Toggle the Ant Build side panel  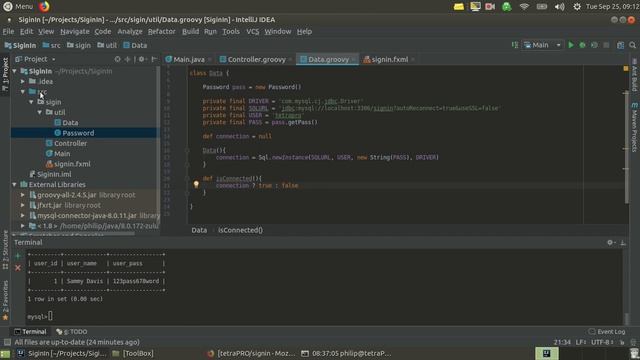tap(635, 75)
